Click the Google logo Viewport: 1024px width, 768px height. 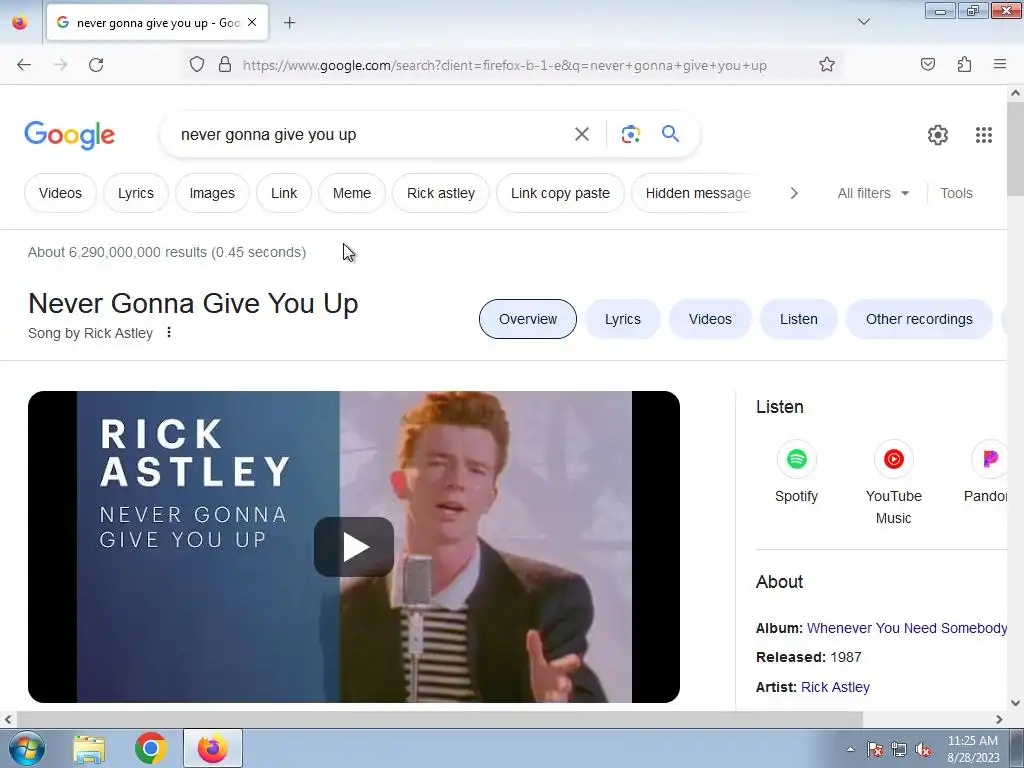click(x=69, y=135)
